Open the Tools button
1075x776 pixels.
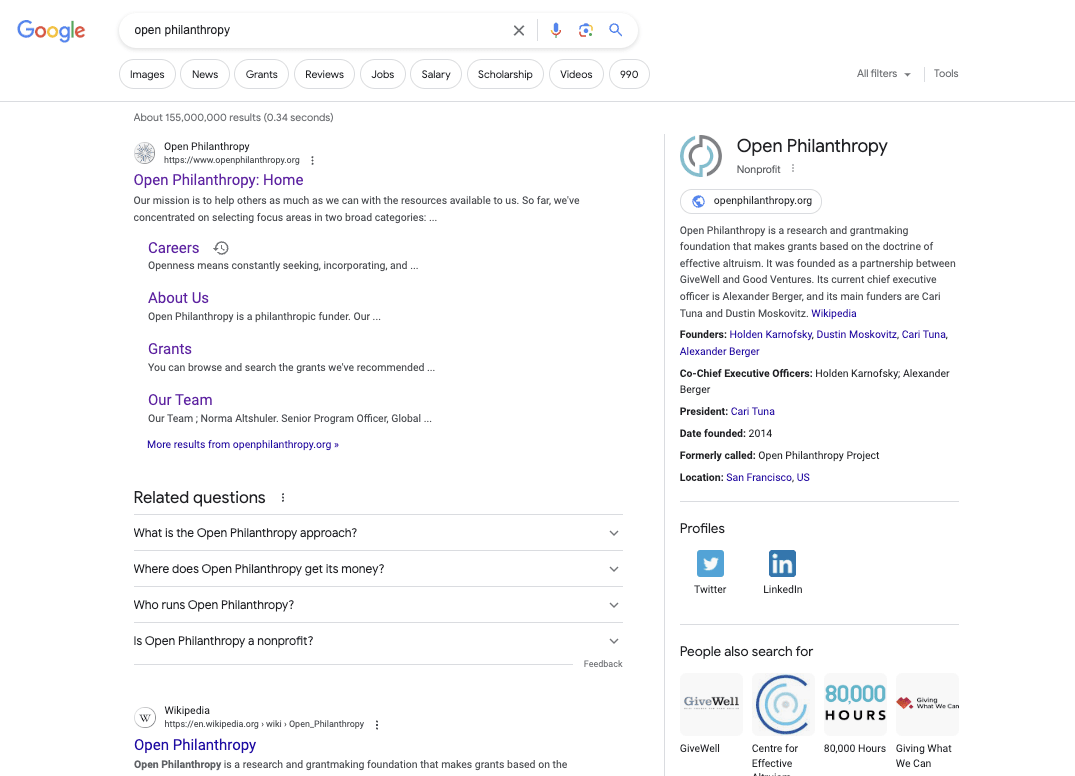(945, 73)
